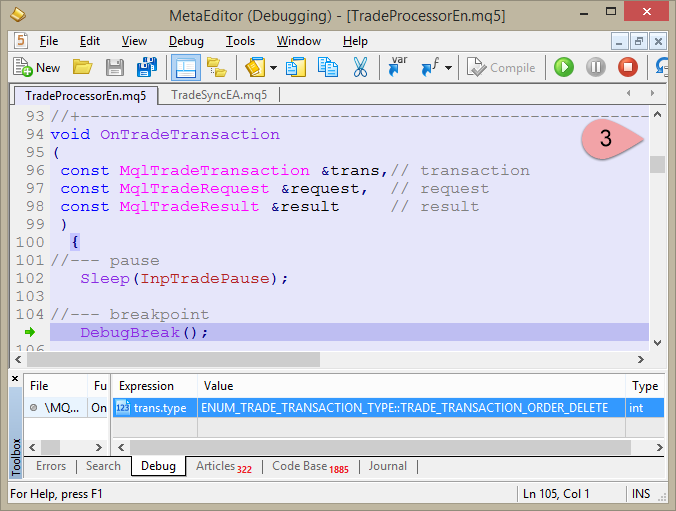Click the green current-line debug arrow

click(30, 332)
